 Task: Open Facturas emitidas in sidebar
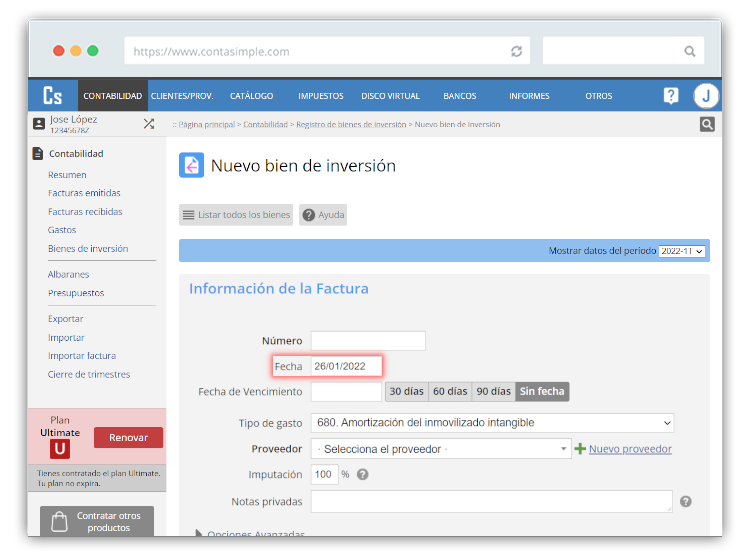[84, 193]
